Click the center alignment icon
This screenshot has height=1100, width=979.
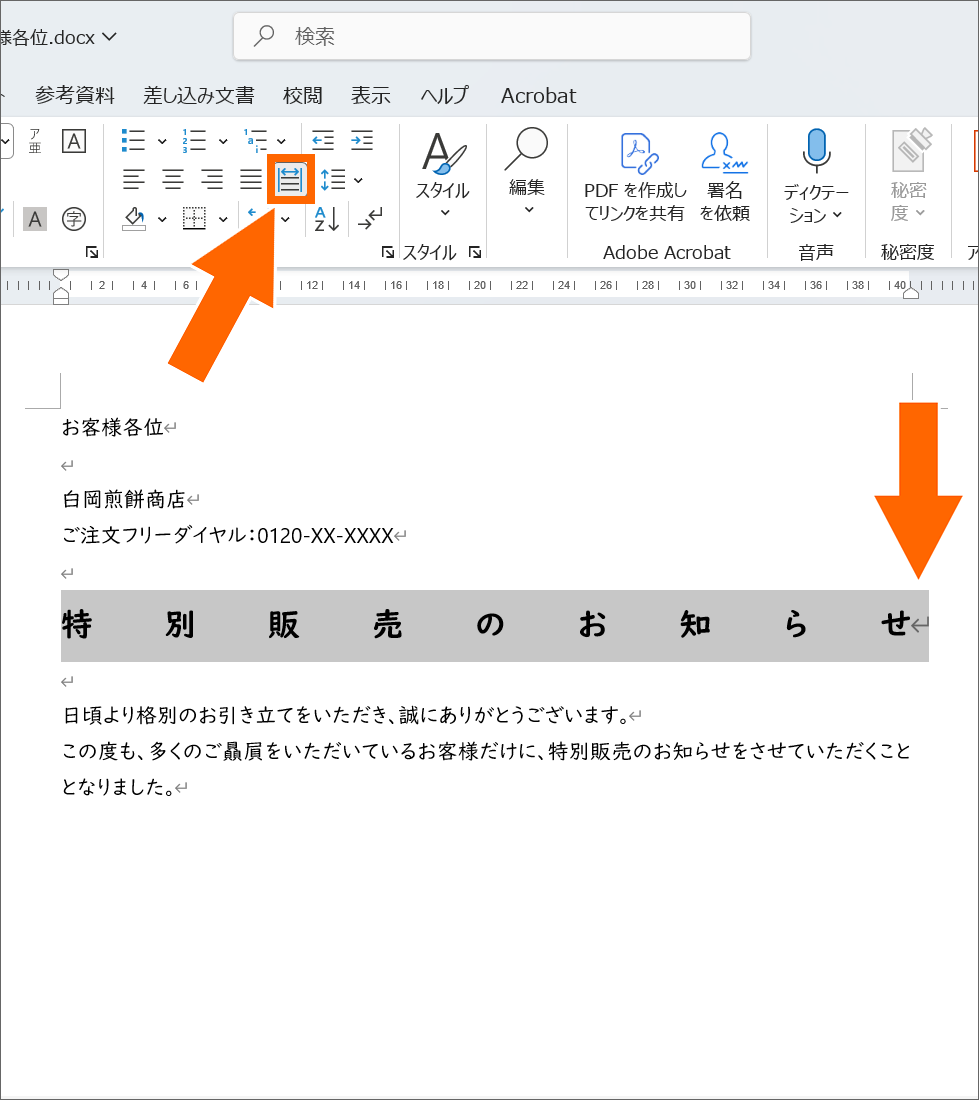[172, 179]
